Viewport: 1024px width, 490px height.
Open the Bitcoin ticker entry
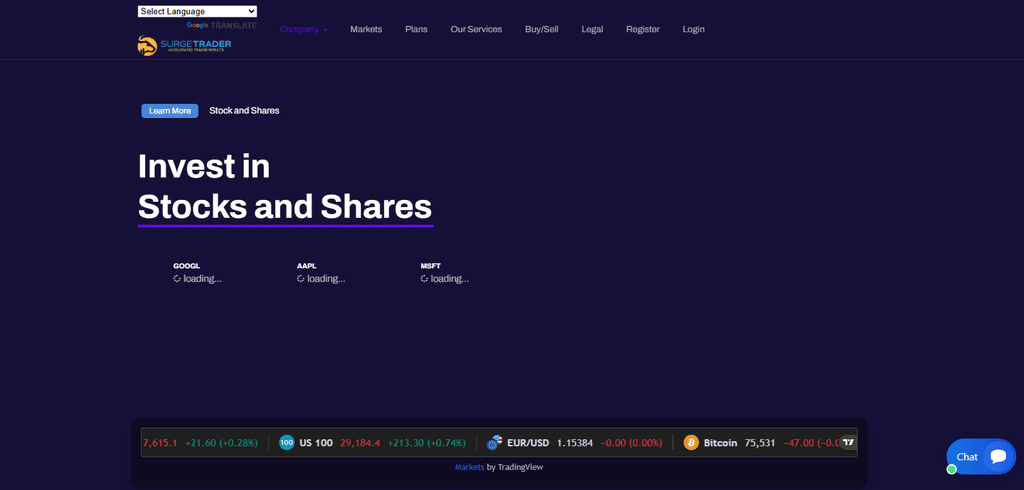pyautogui.click(x=761, y=443)
